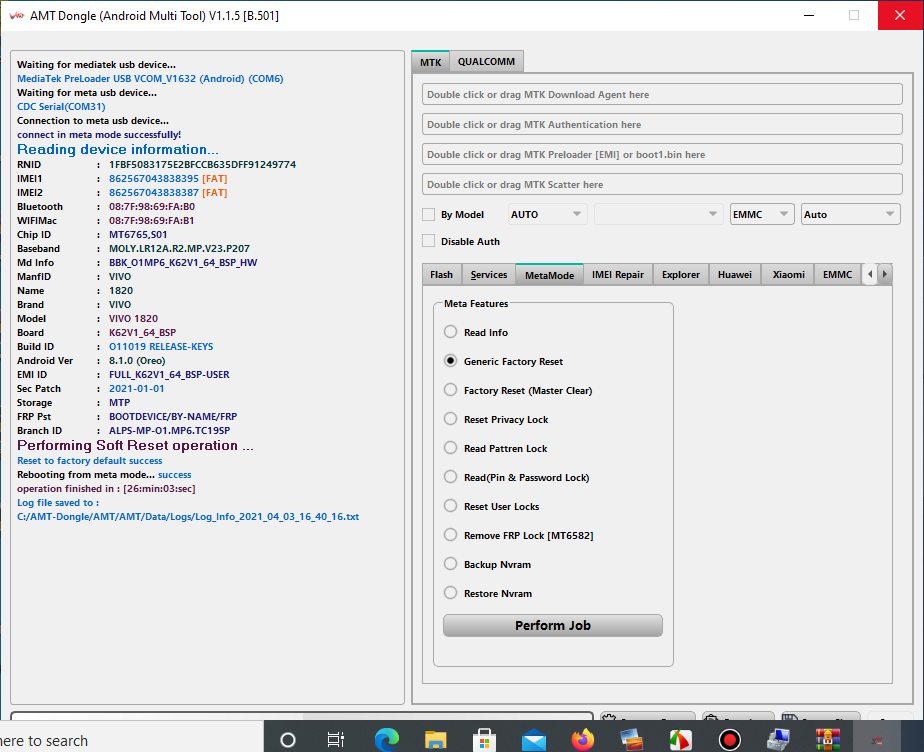This screenshot has width=924, height=752.
Task: Launch Firefox from the taskbar
Action: tap(583, 739)
